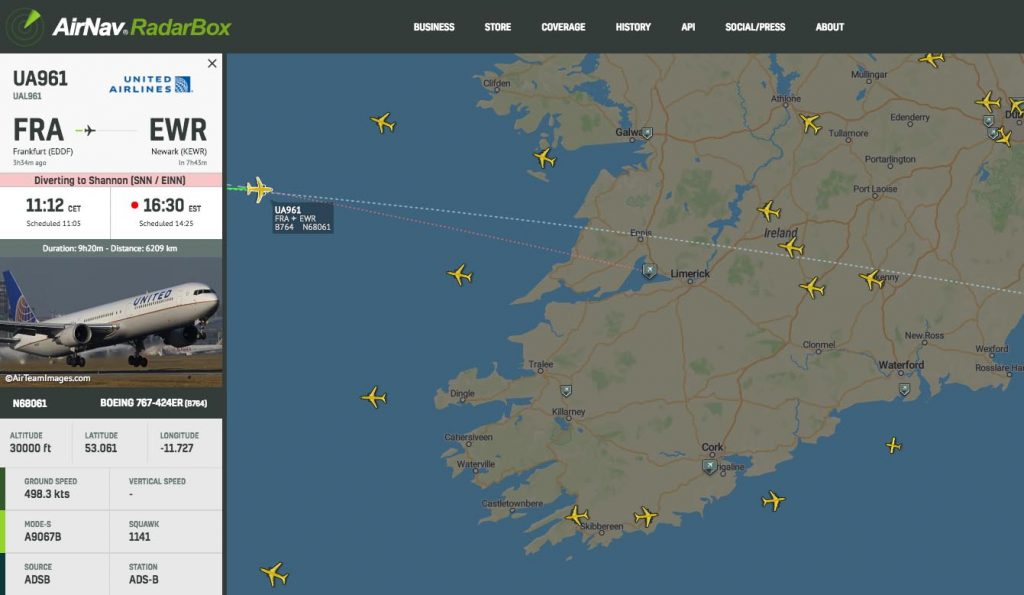Open the SOCIAL/PRESS menu item
Screen dimensions: 1024x595
click(x=755, y=27)
